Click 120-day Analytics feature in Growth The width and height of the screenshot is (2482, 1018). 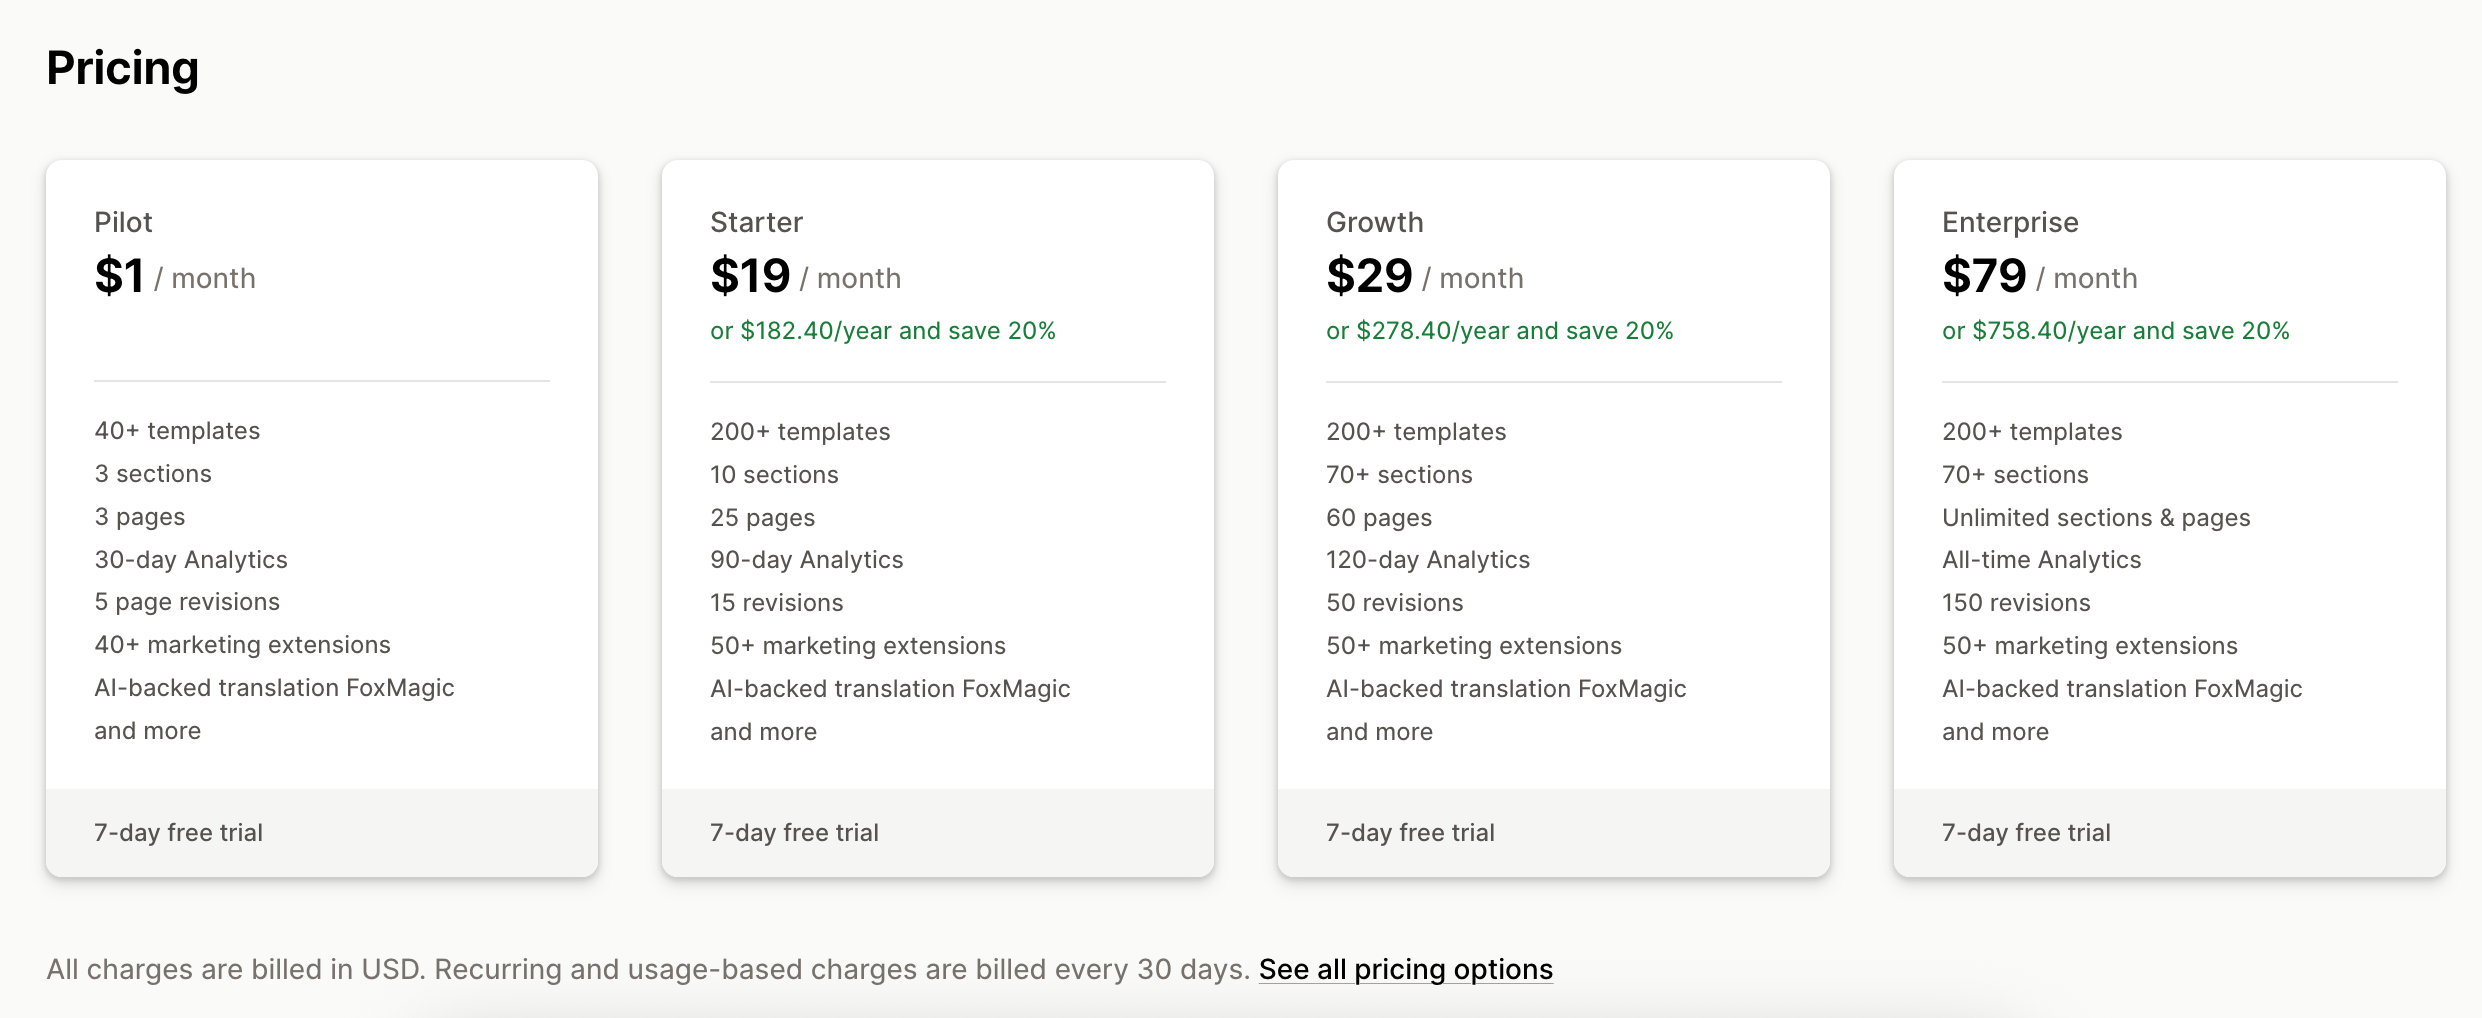coord(1428,560)
